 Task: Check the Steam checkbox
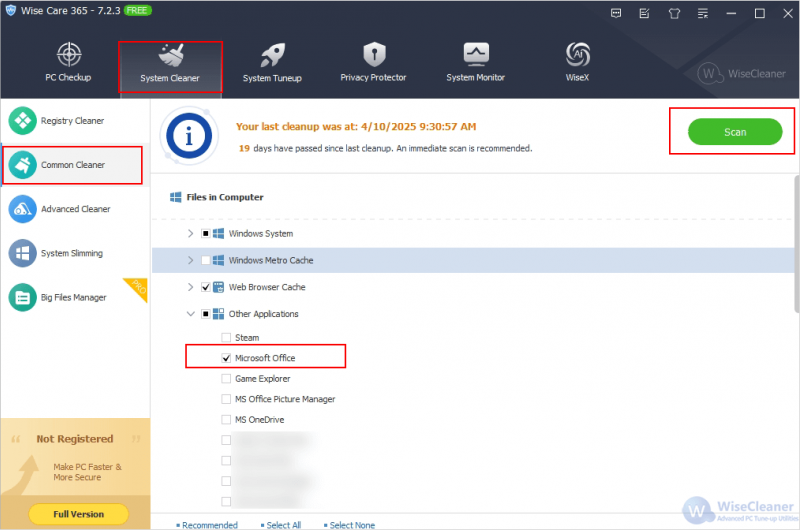pyautogui.click(x=226, y=338)
